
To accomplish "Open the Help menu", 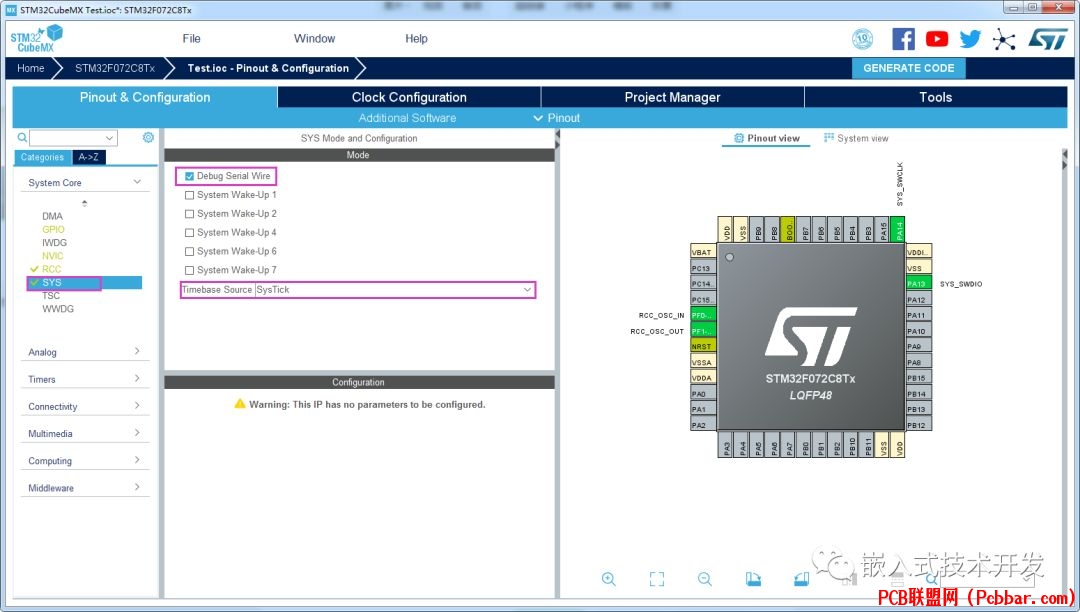I will tap(416, 39).
